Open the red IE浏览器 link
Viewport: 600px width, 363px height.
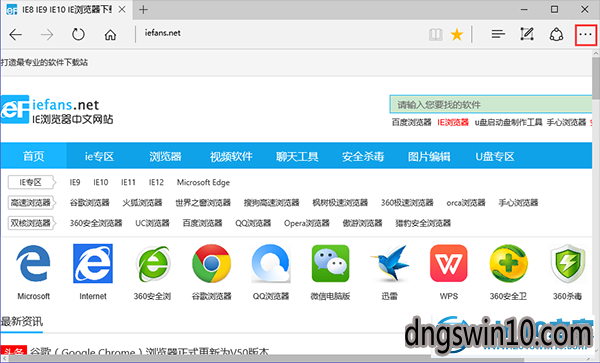click(x=453, y=122)
